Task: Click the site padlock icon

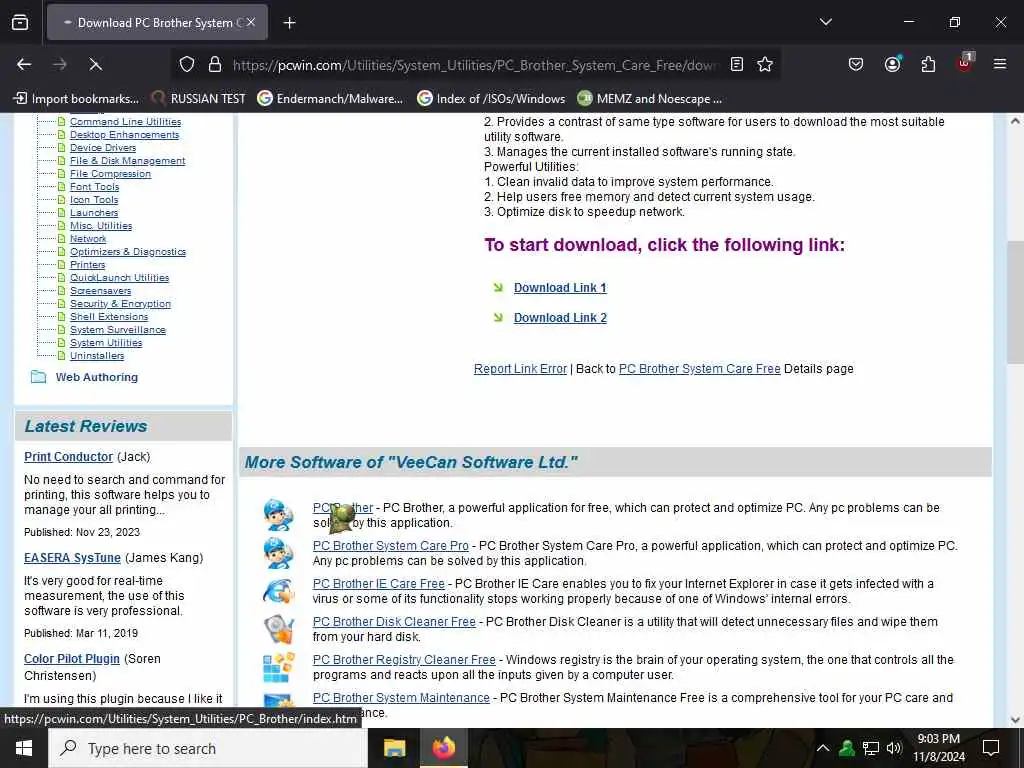Action: (215, 64)
